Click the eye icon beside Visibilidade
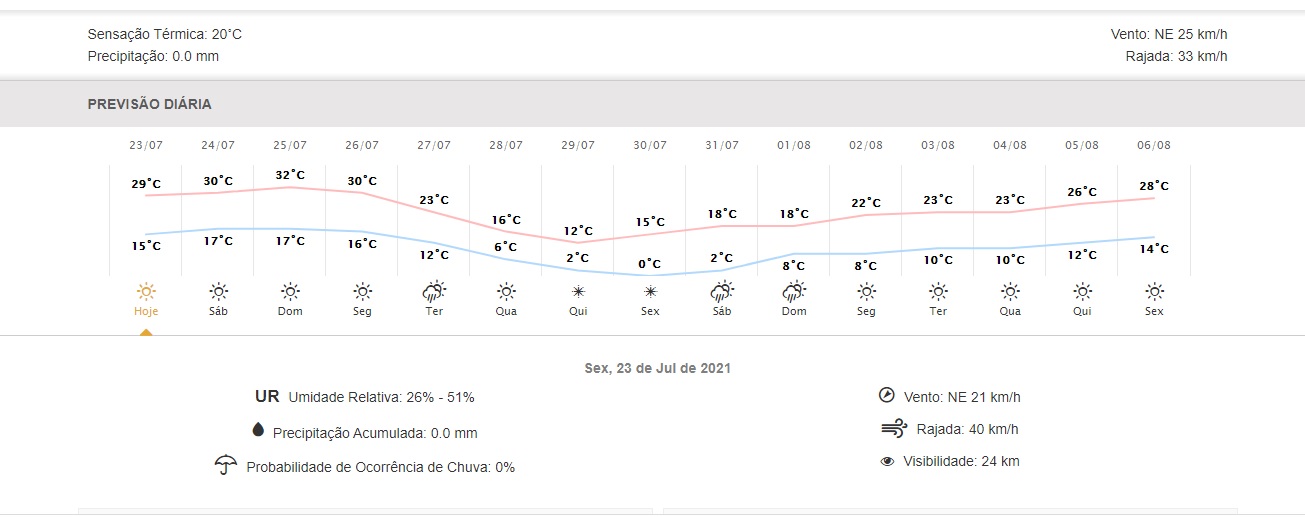 (887, 462)
